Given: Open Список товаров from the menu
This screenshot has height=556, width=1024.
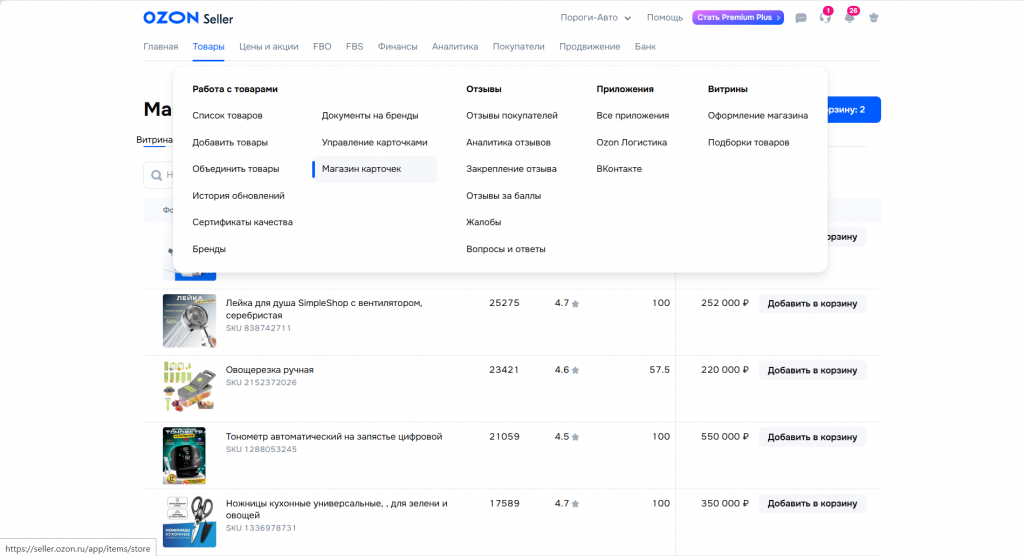Looking at the screenshot, I should click(227, 116).
